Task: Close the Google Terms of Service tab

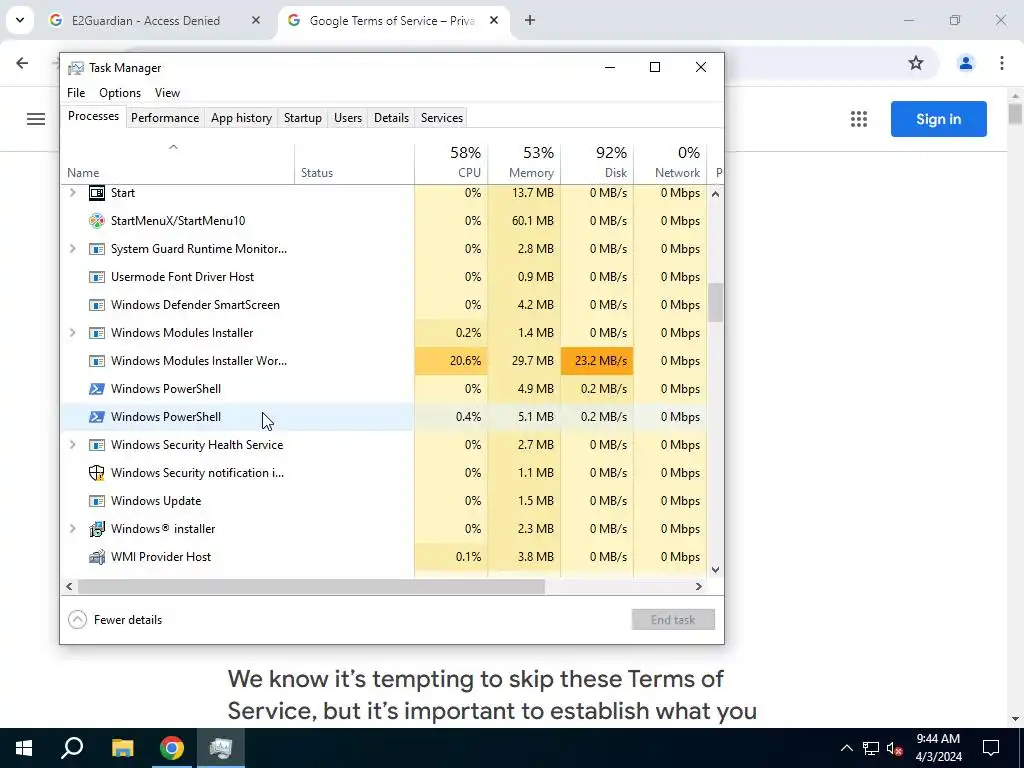Action: click(494, 20)
